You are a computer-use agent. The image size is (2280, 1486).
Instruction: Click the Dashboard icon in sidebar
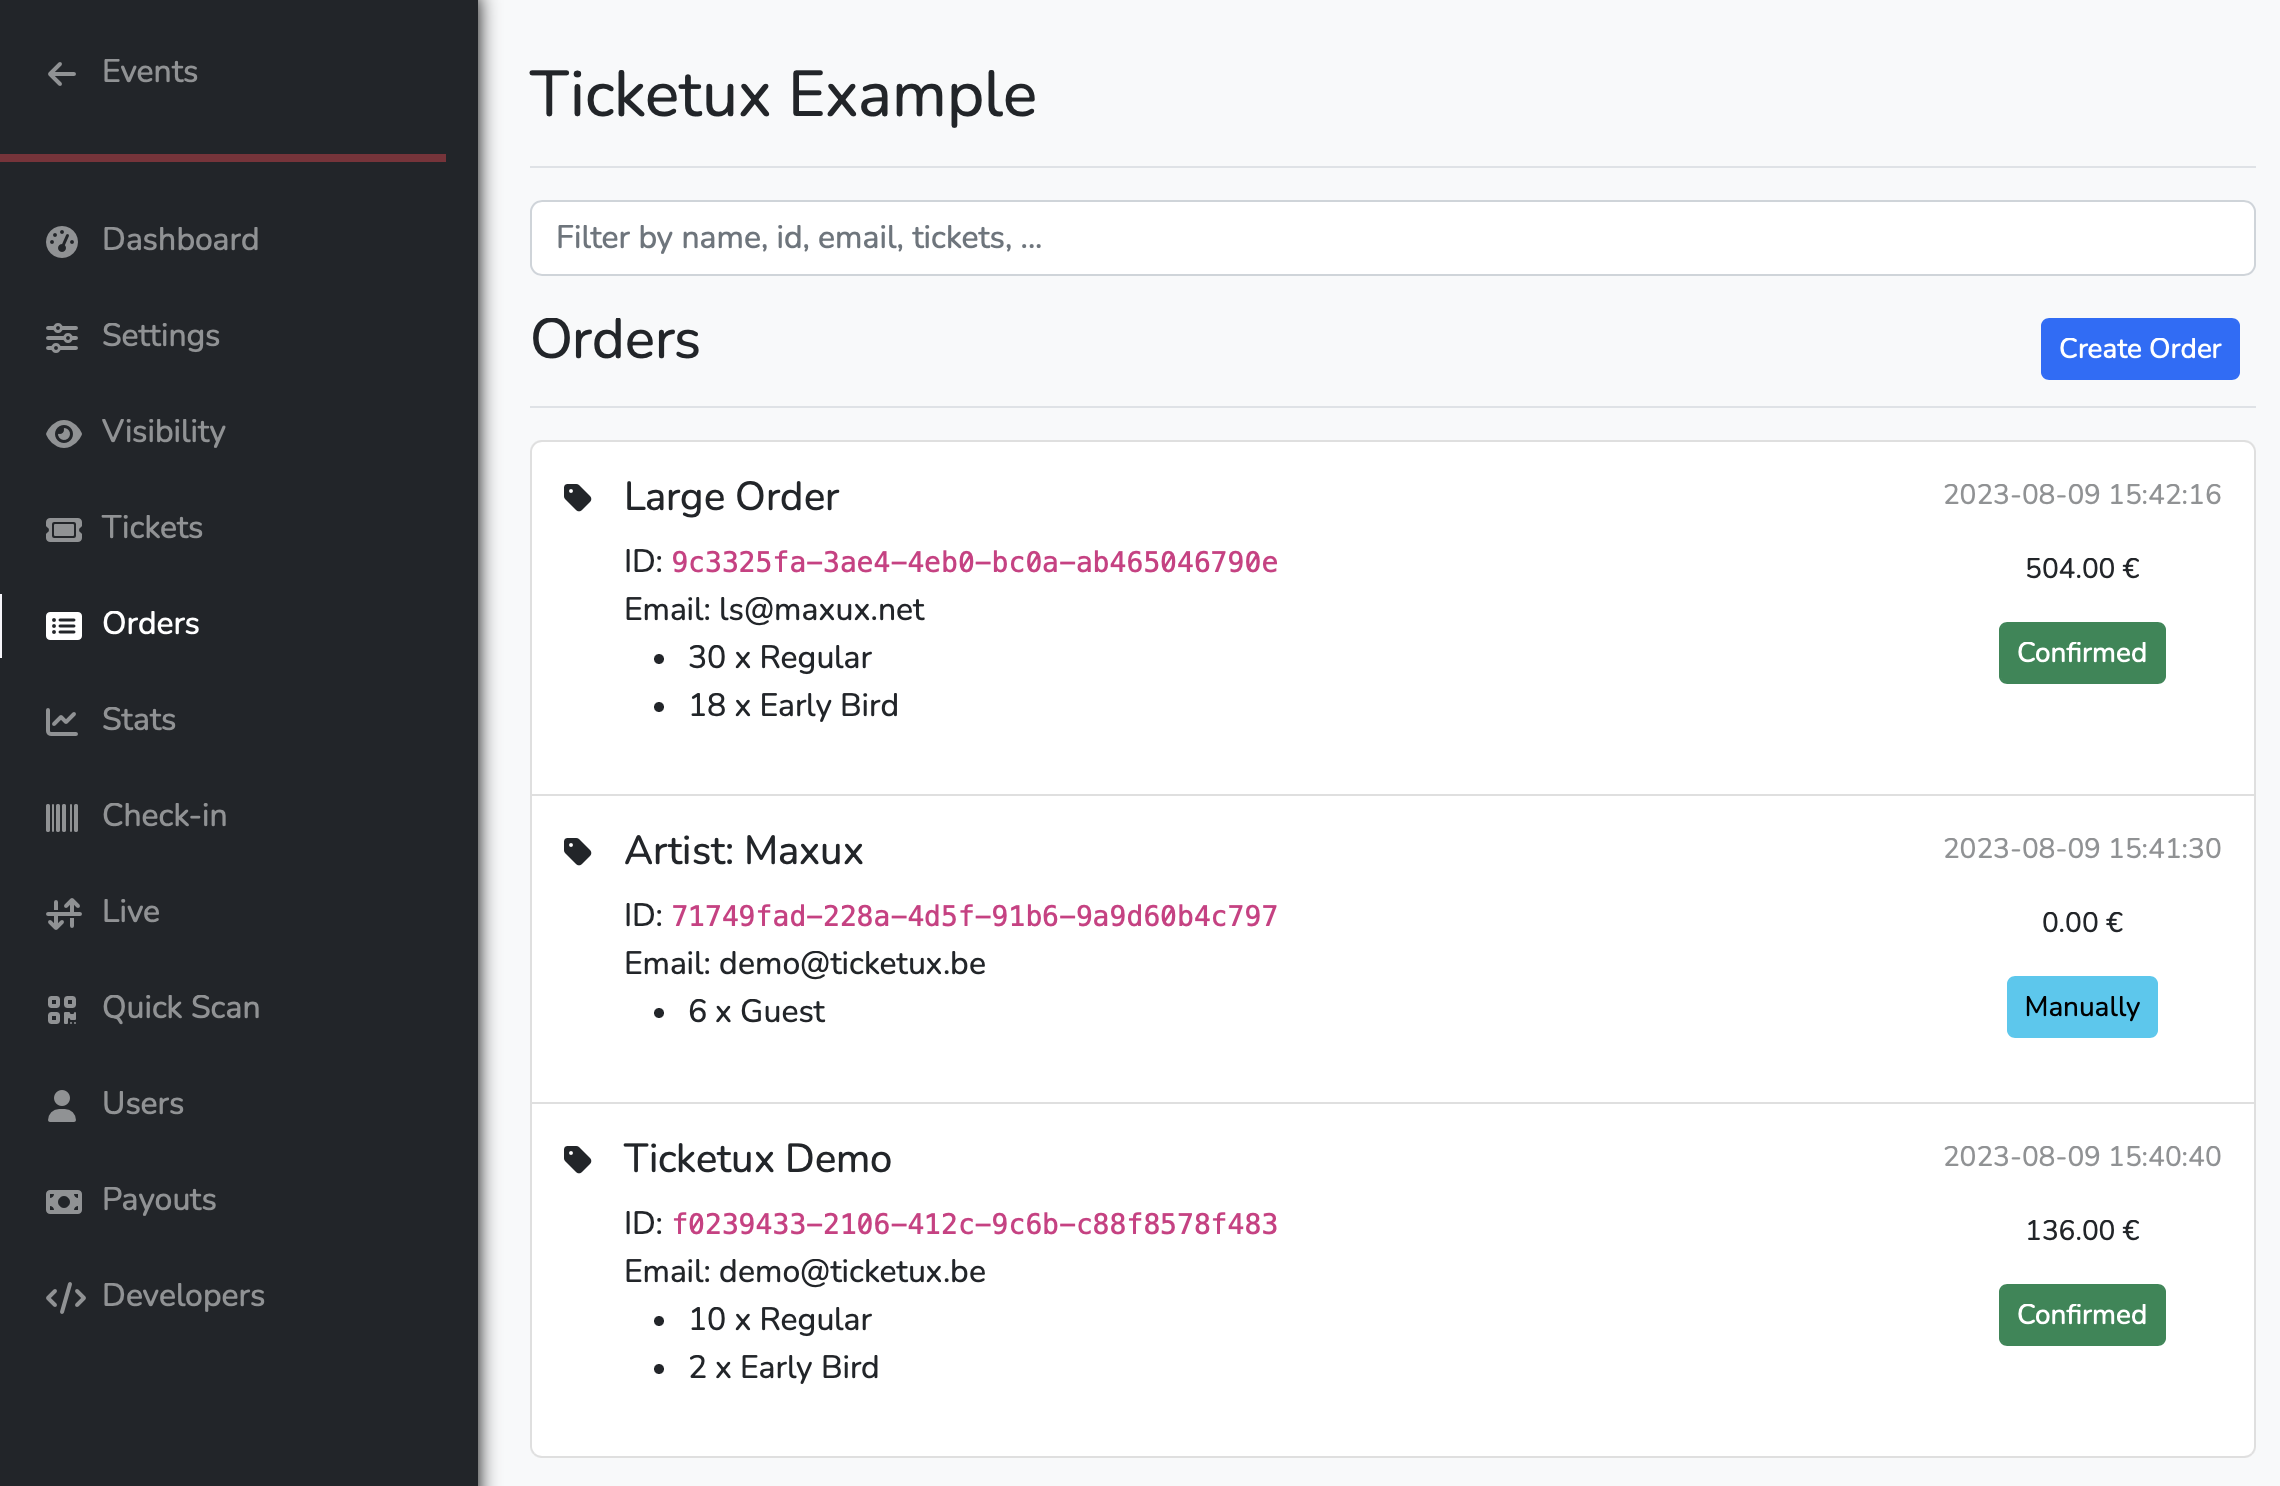61,239
